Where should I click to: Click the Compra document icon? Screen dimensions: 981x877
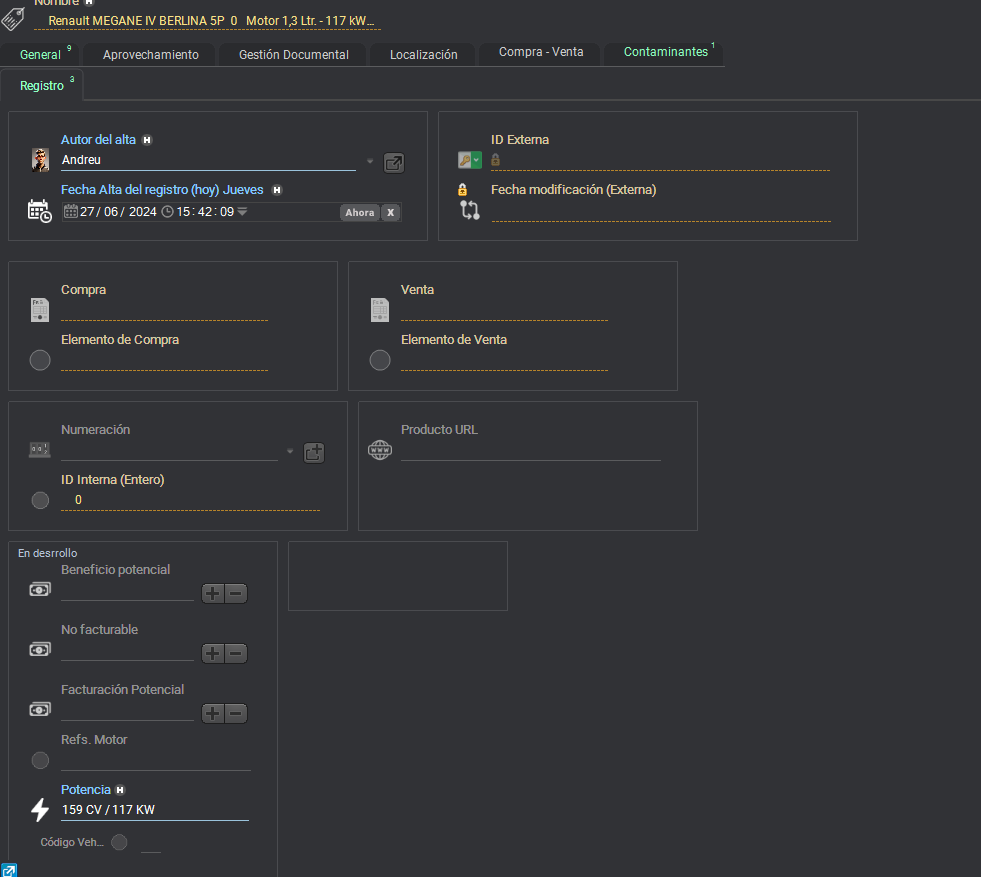(x=40, y=310)
